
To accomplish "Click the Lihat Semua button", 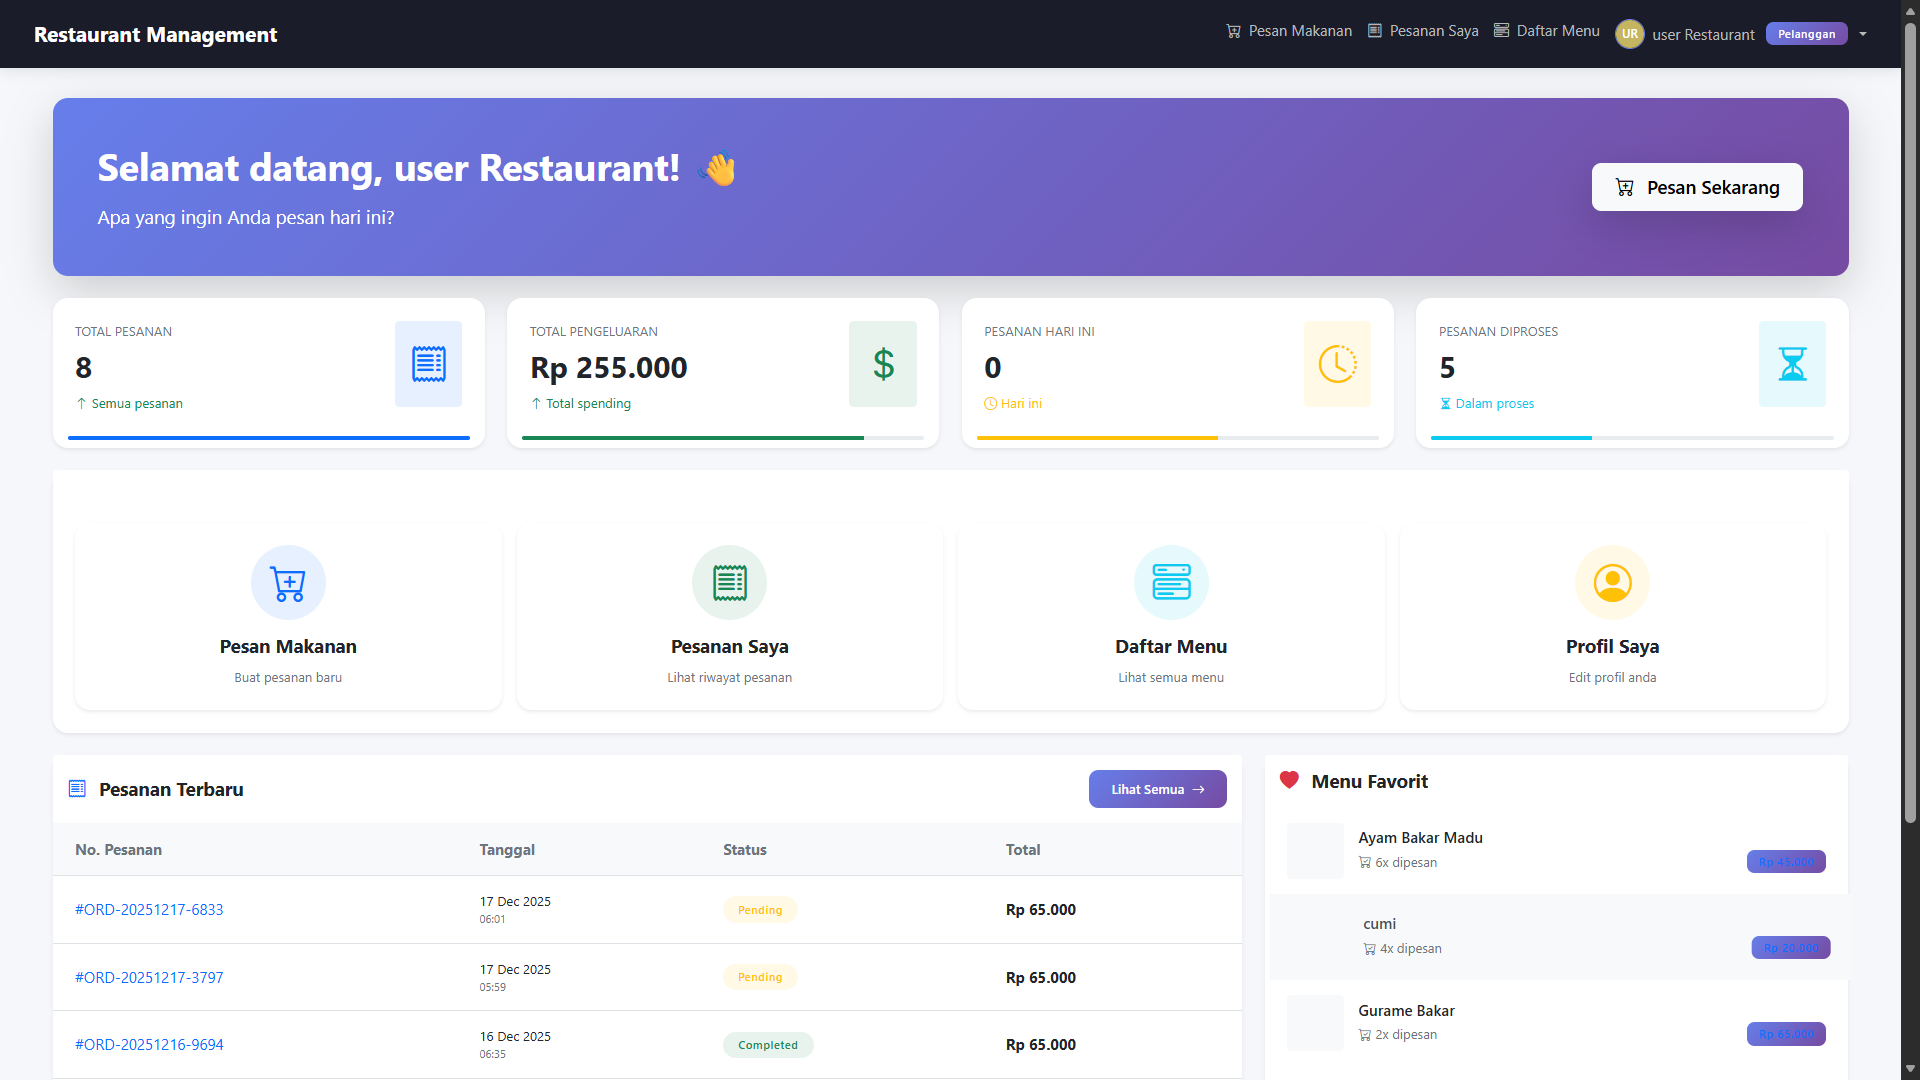I will (x=1157, y=789).
